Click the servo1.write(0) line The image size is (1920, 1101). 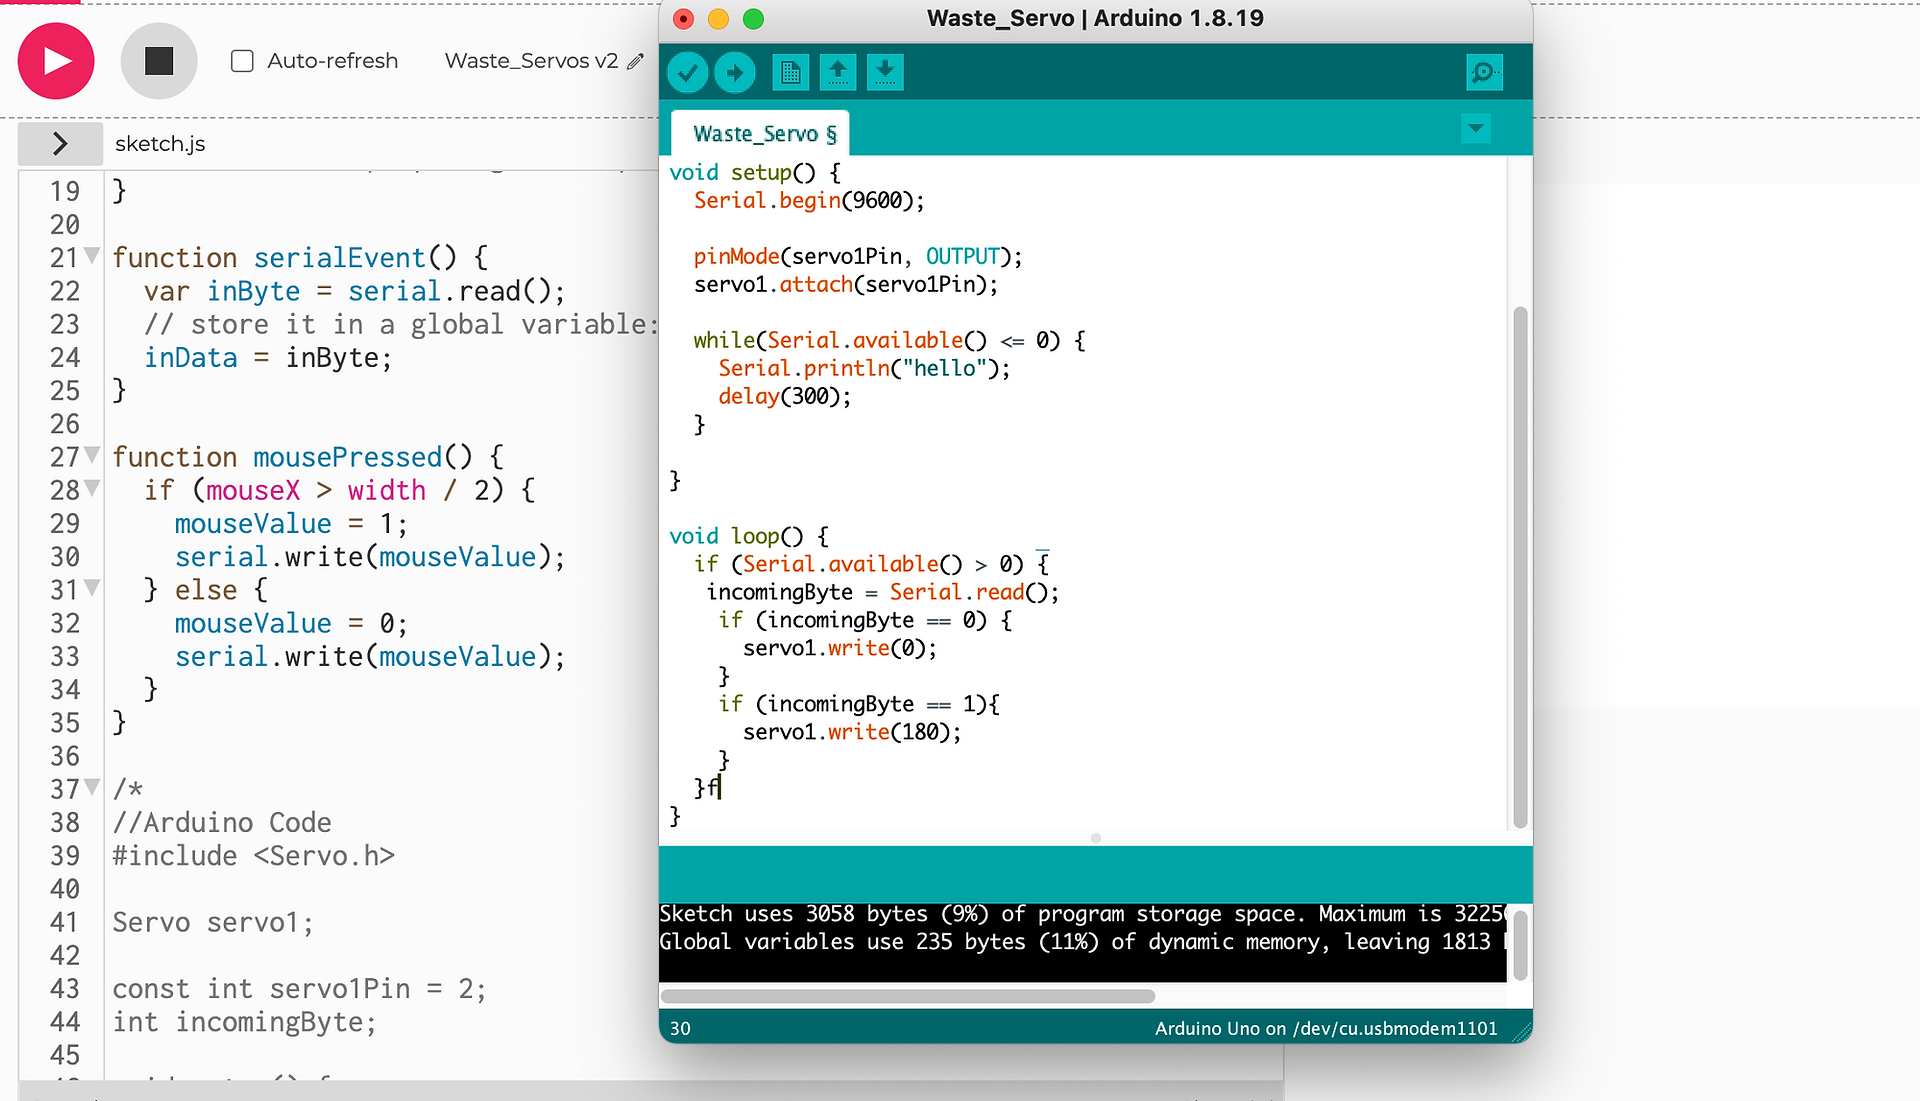coord(840,648)
